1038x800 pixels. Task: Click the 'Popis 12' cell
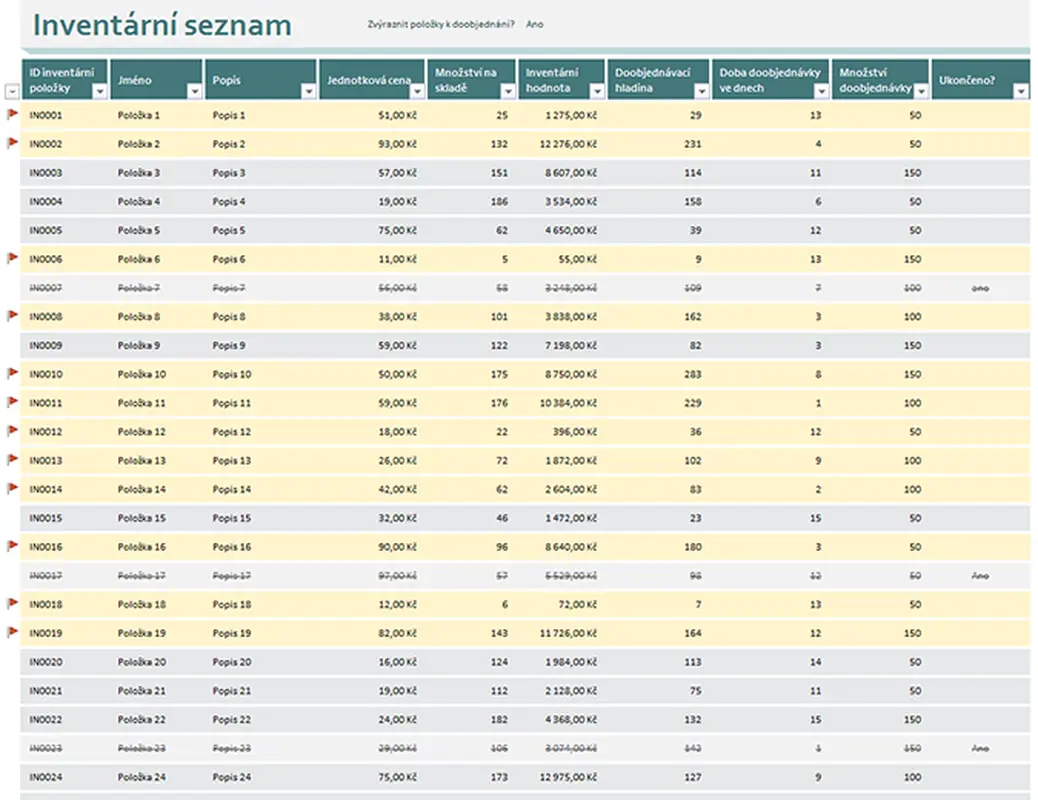tap(232, 432)
